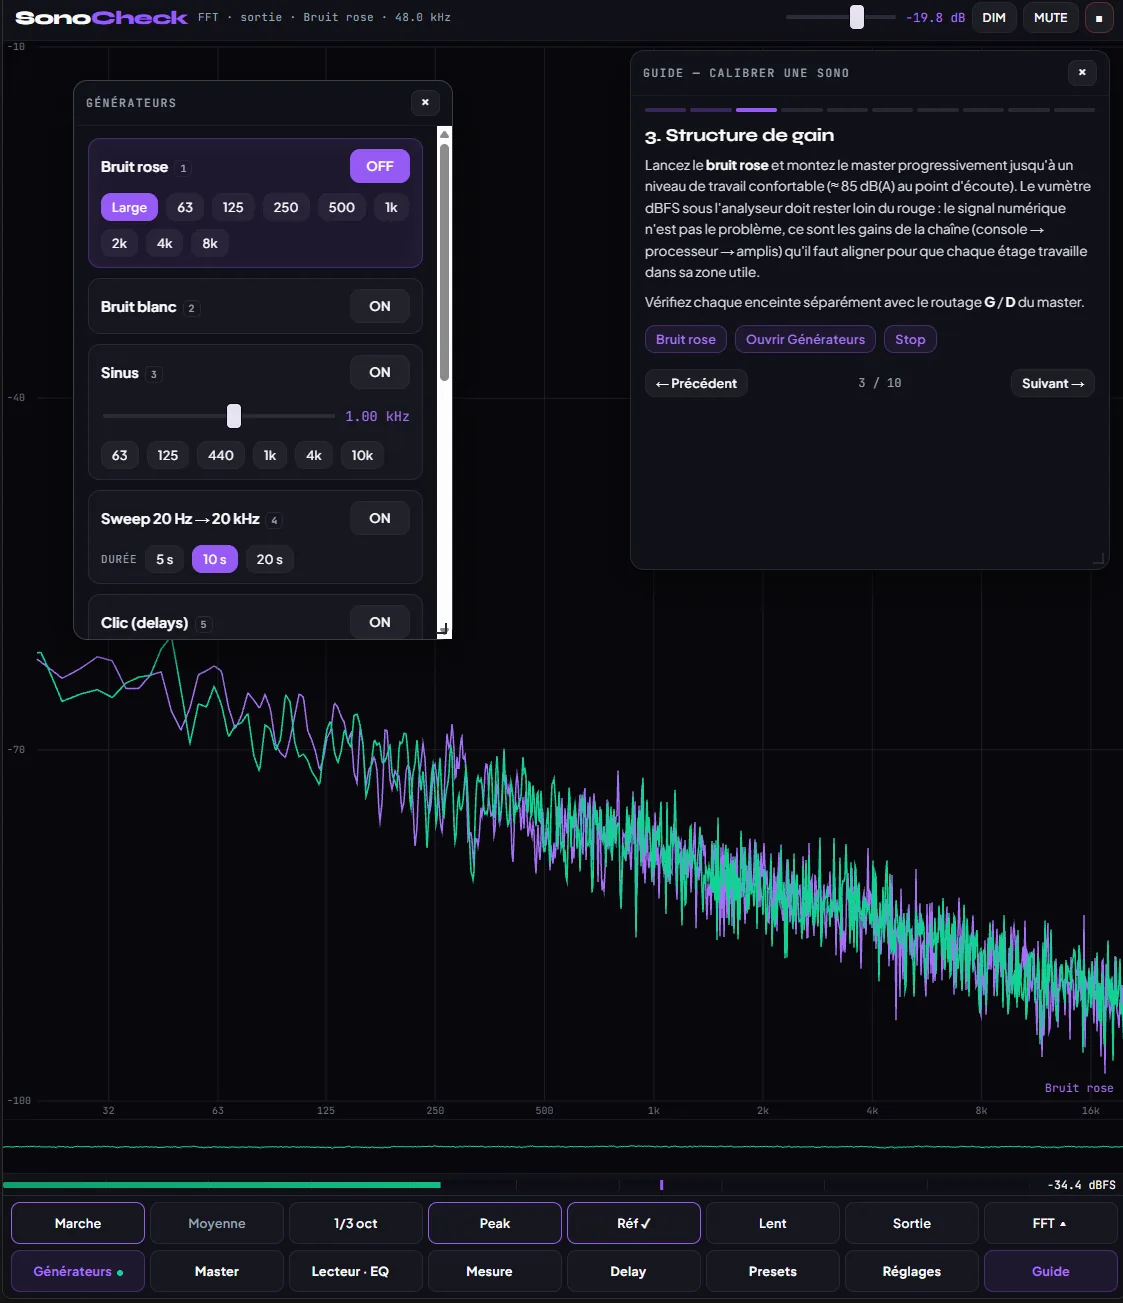Set Sinus preset to 125 Hz

pos(168,455)
